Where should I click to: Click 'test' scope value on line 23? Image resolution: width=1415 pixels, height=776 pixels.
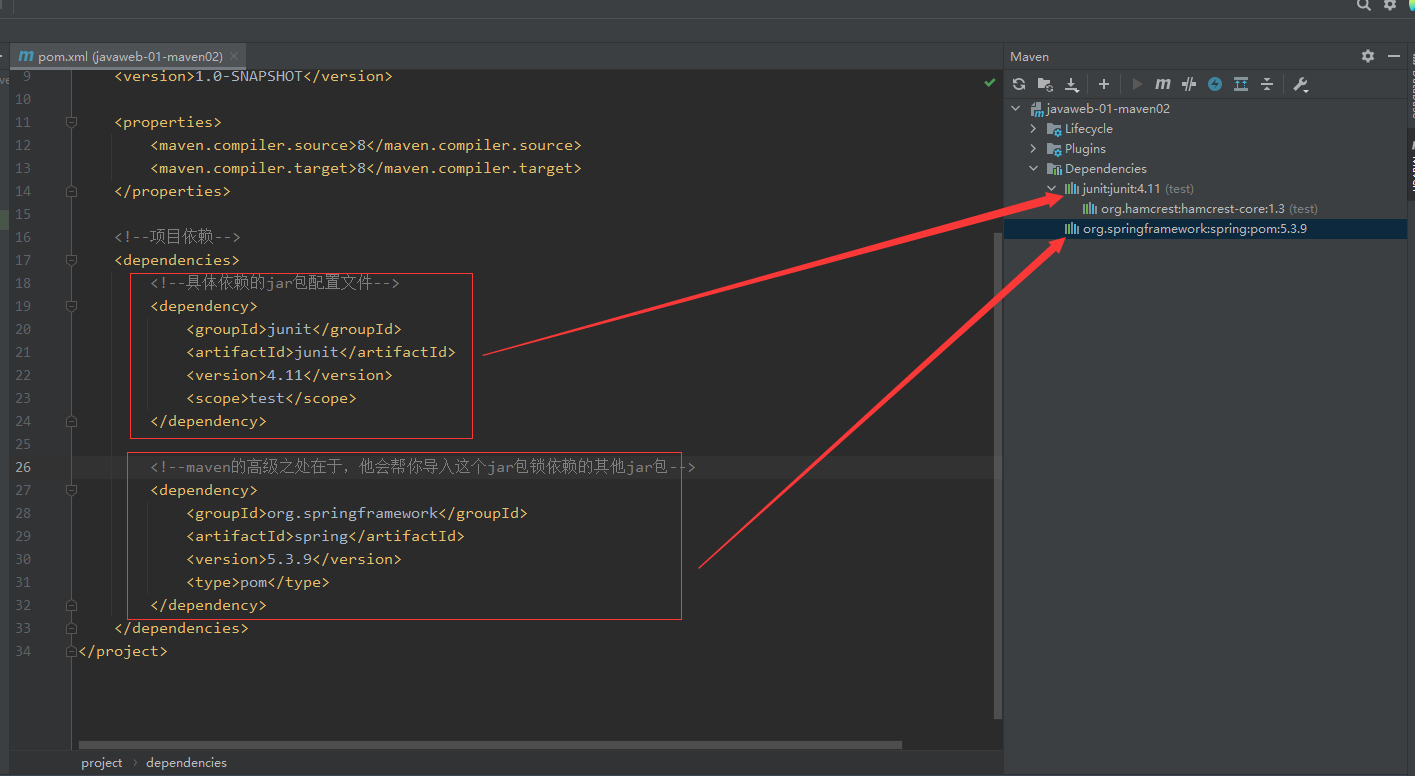click(267, 398)
